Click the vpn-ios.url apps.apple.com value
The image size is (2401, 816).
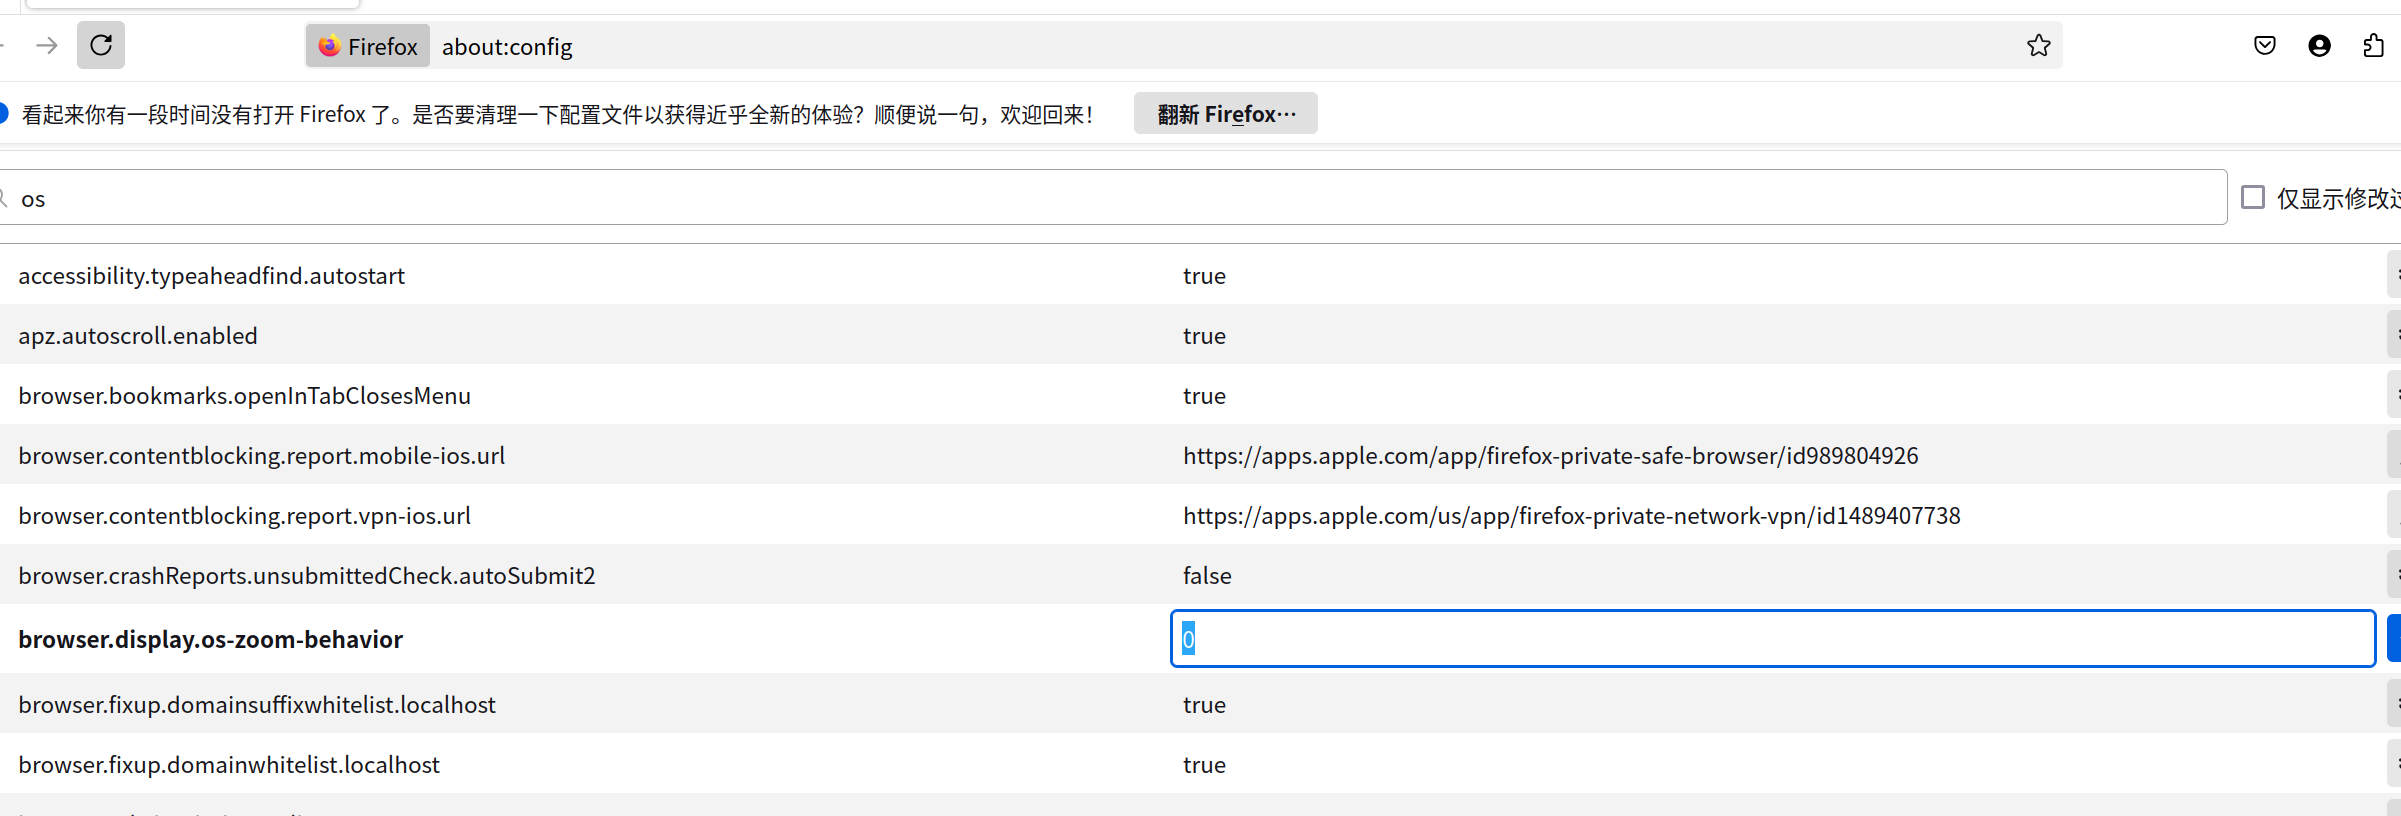pyautogui.click(x=1571, y=516)
